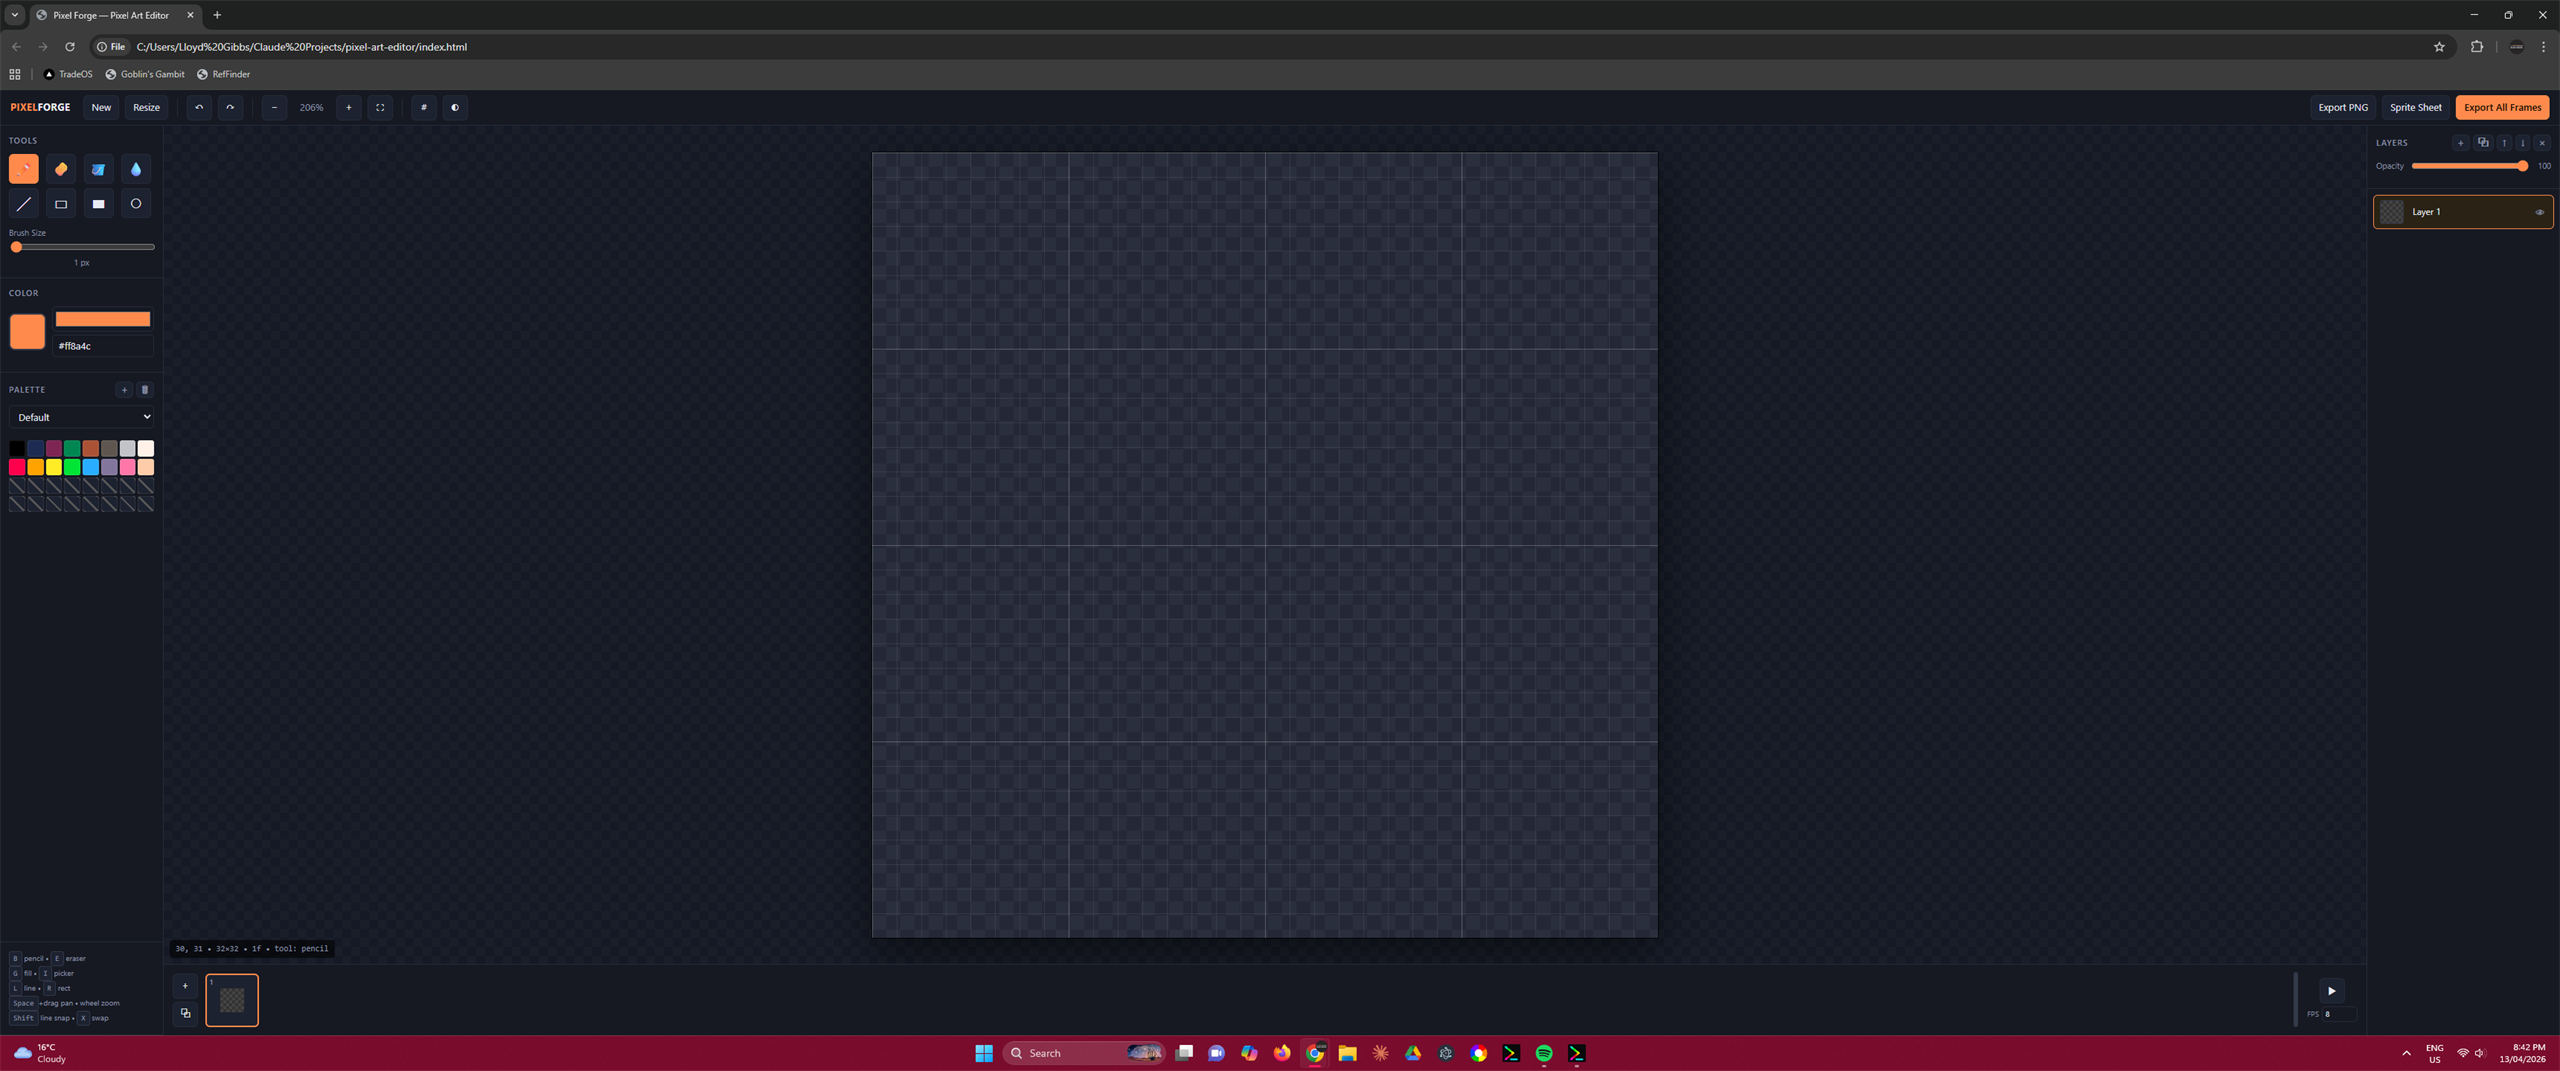Select the color picker droplet tool
The width and height of the screenshot is (2560, 1071).
click(136, 169)
